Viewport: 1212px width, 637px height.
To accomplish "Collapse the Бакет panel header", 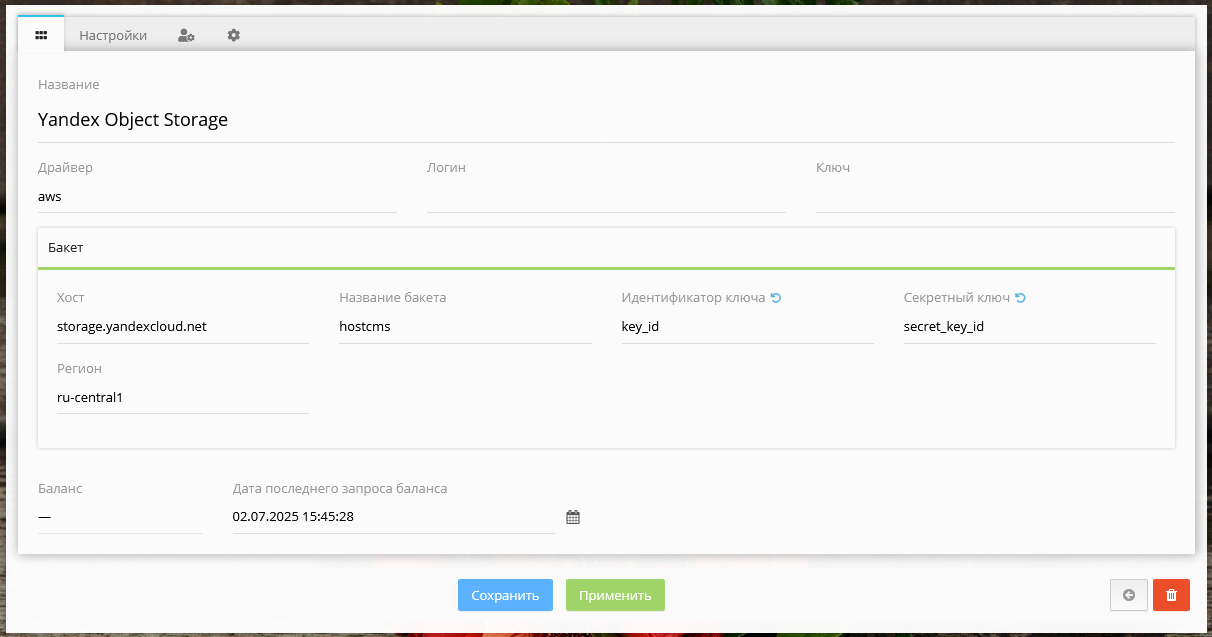I will coord(606,248).
